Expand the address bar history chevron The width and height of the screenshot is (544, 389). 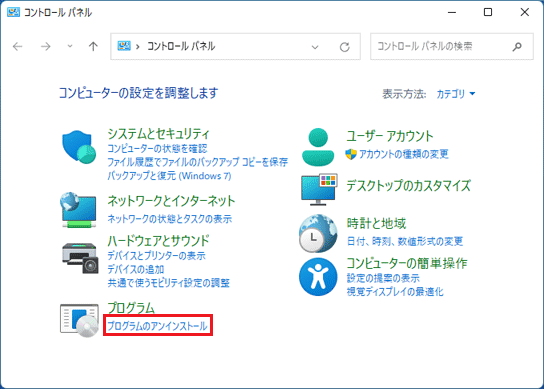(315, 47)
